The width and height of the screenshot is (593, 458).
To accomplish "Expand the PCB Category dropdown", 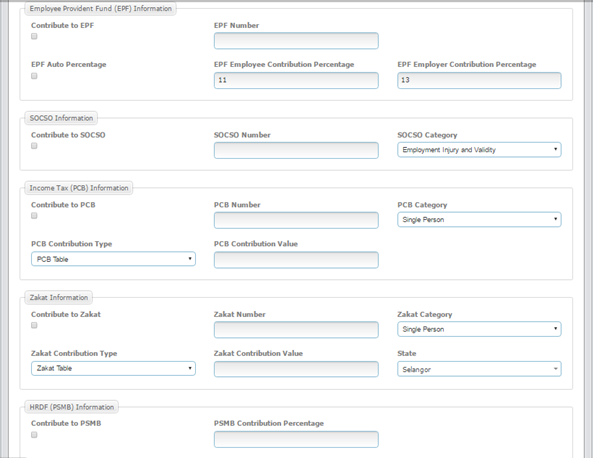I will 479,220.
